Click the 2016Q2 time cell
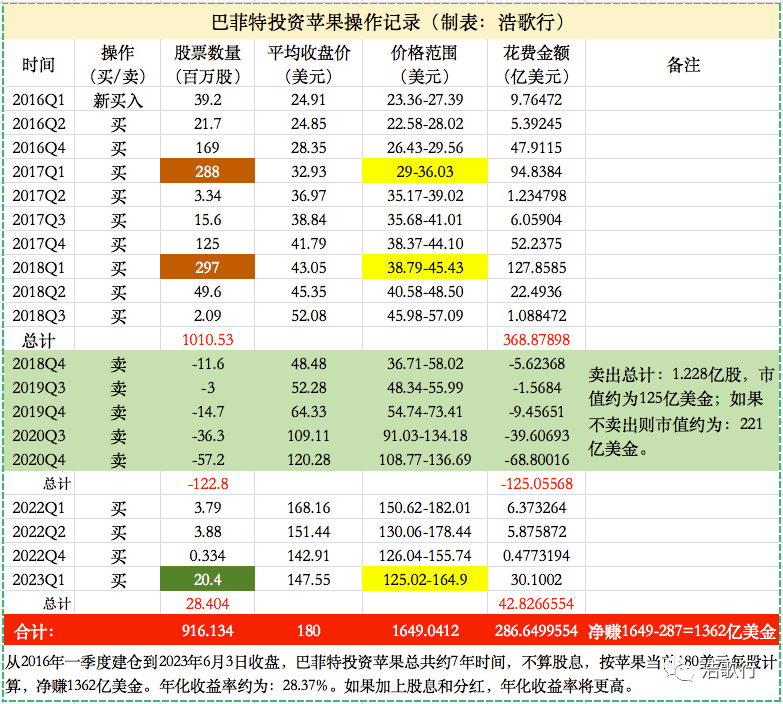The height and width of the screenshot is (704, 783). coord(39,123)
